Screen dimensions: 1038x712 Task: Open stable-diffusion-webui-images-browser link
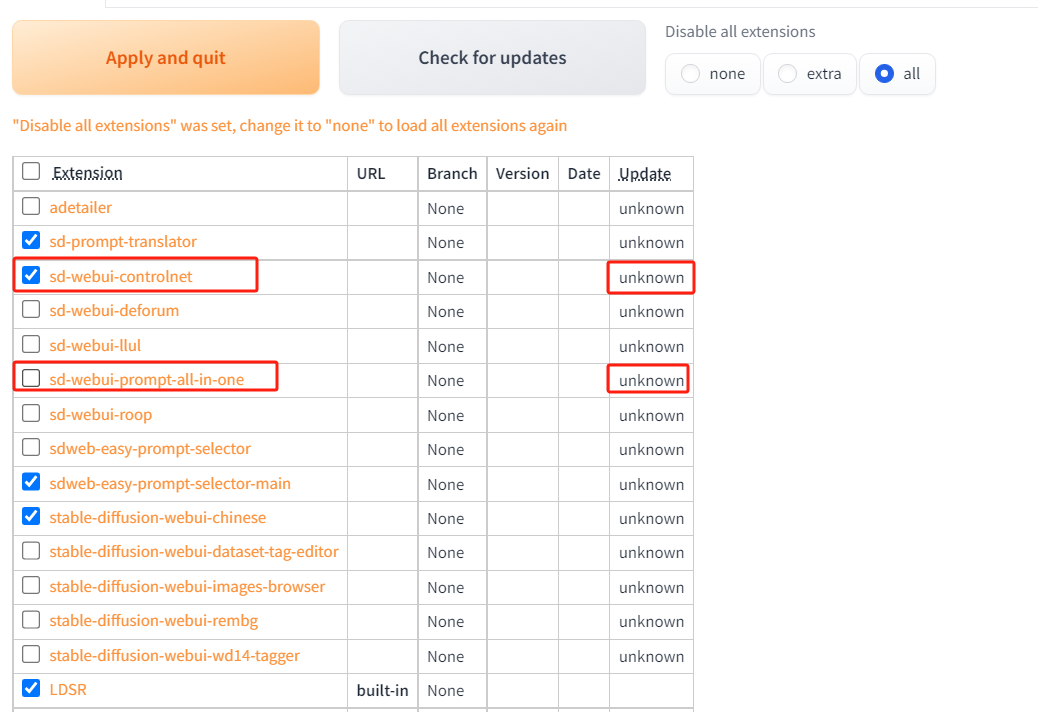[187, 587]
